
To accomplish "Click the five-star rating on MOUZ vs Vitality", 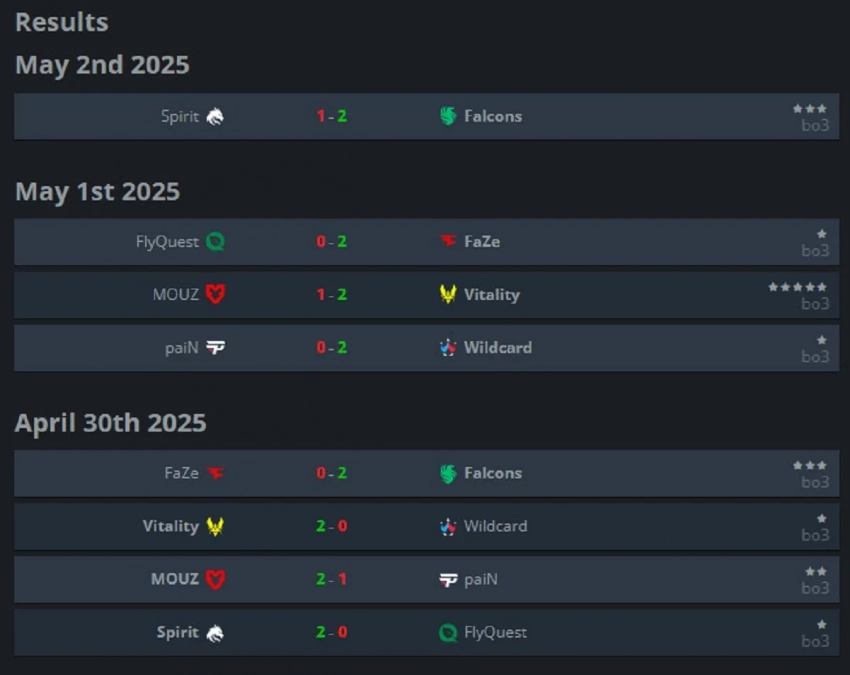I will pyautogui.click(x=797, y=287).
